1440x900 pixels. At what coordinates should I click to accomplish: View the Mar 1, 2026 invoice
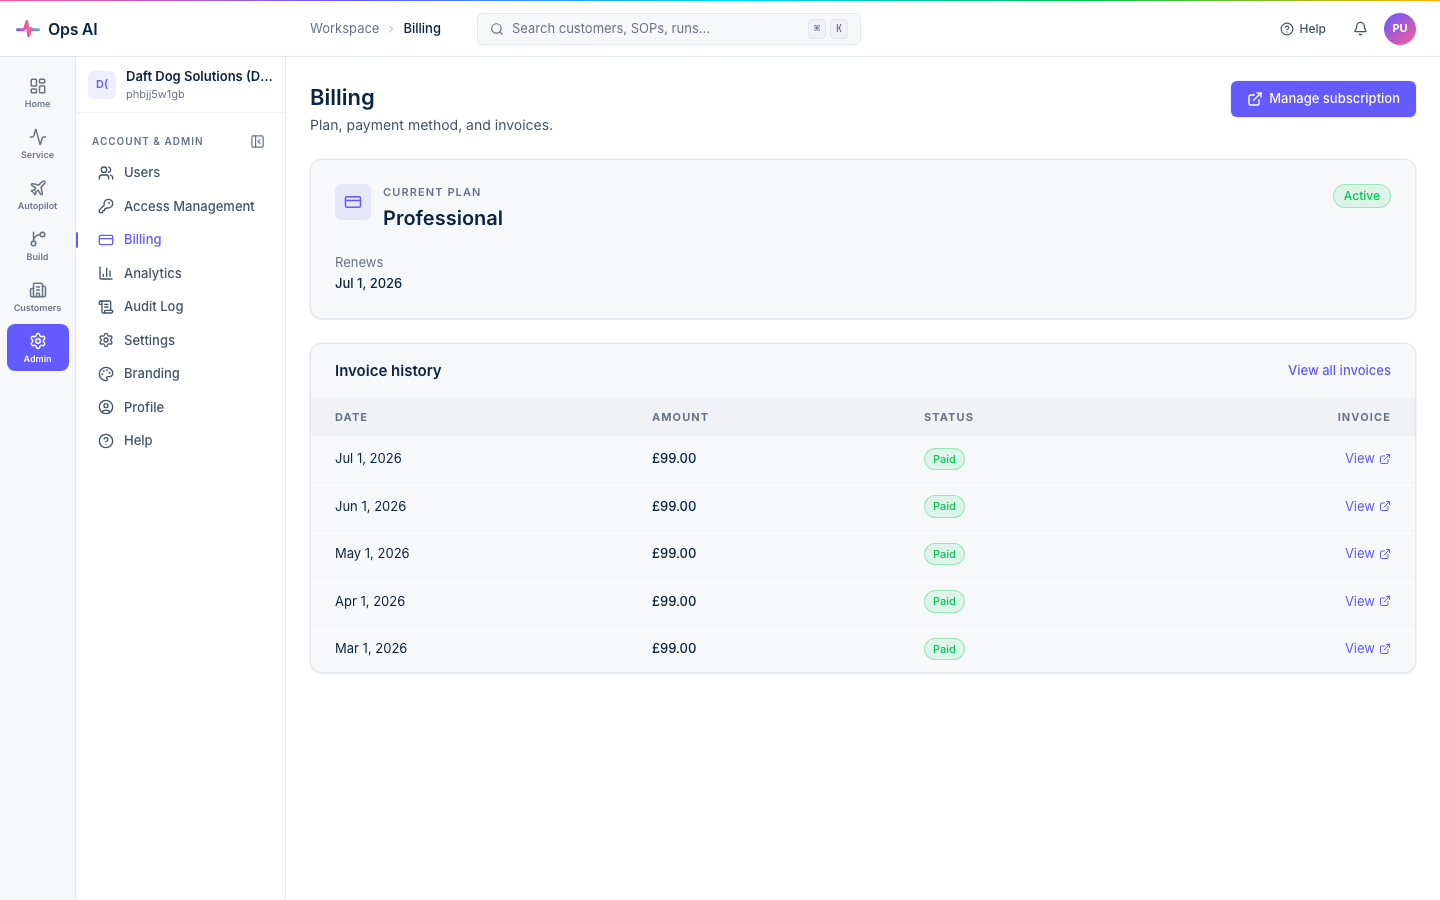[x=1367, y=649]
